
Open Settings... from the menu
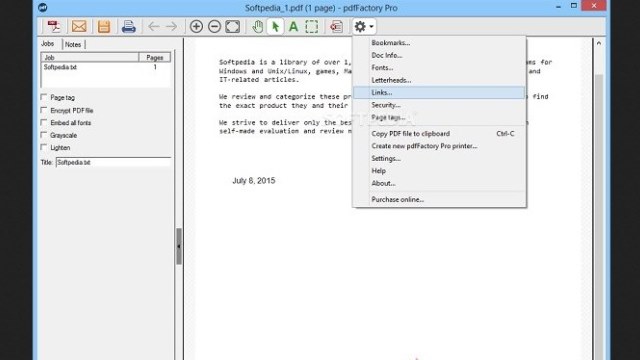[x=439, y=158]
